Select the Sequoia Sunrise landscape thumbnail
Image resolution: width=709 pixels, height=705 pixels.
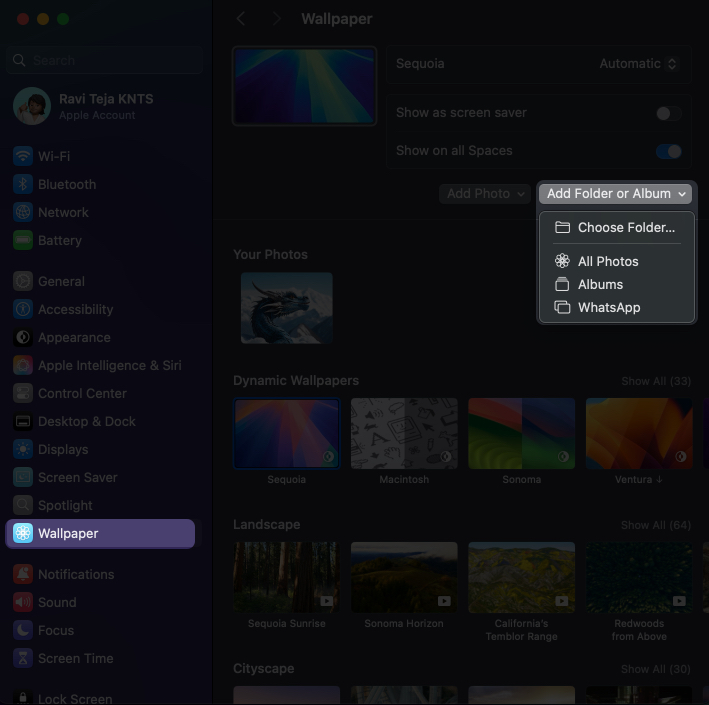pyautogui.click(x=287, y=577)
